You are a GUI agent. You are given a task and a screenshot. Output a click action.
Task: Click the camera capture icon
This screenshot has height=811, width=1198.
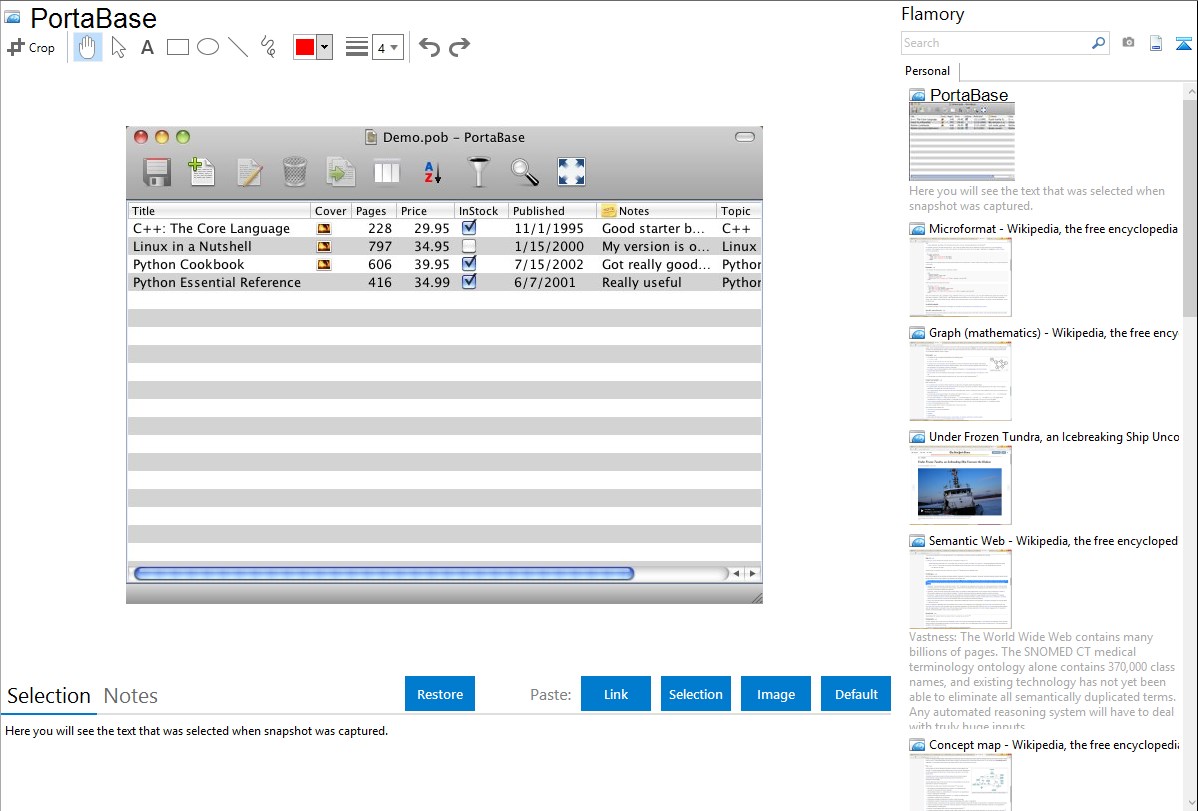point(1128,43)
